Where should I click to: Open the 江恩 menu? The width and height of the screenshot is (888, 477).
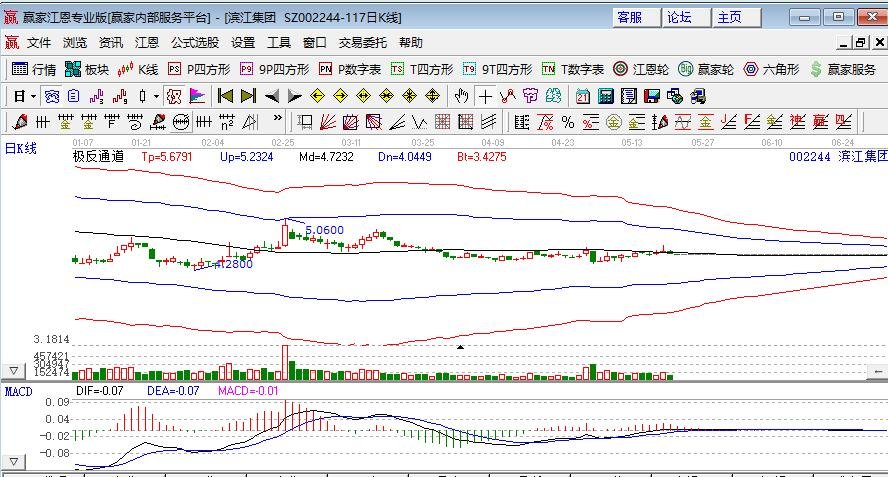coord(147,42)
